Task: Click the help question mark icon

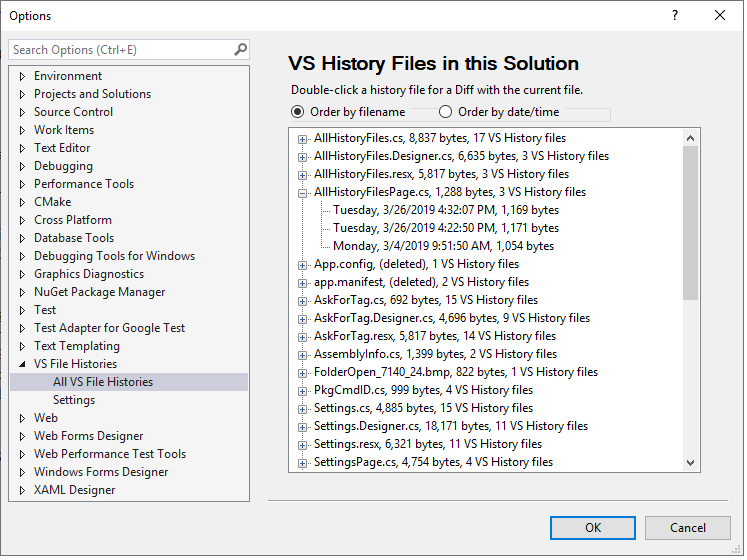Action: point(675,16)
